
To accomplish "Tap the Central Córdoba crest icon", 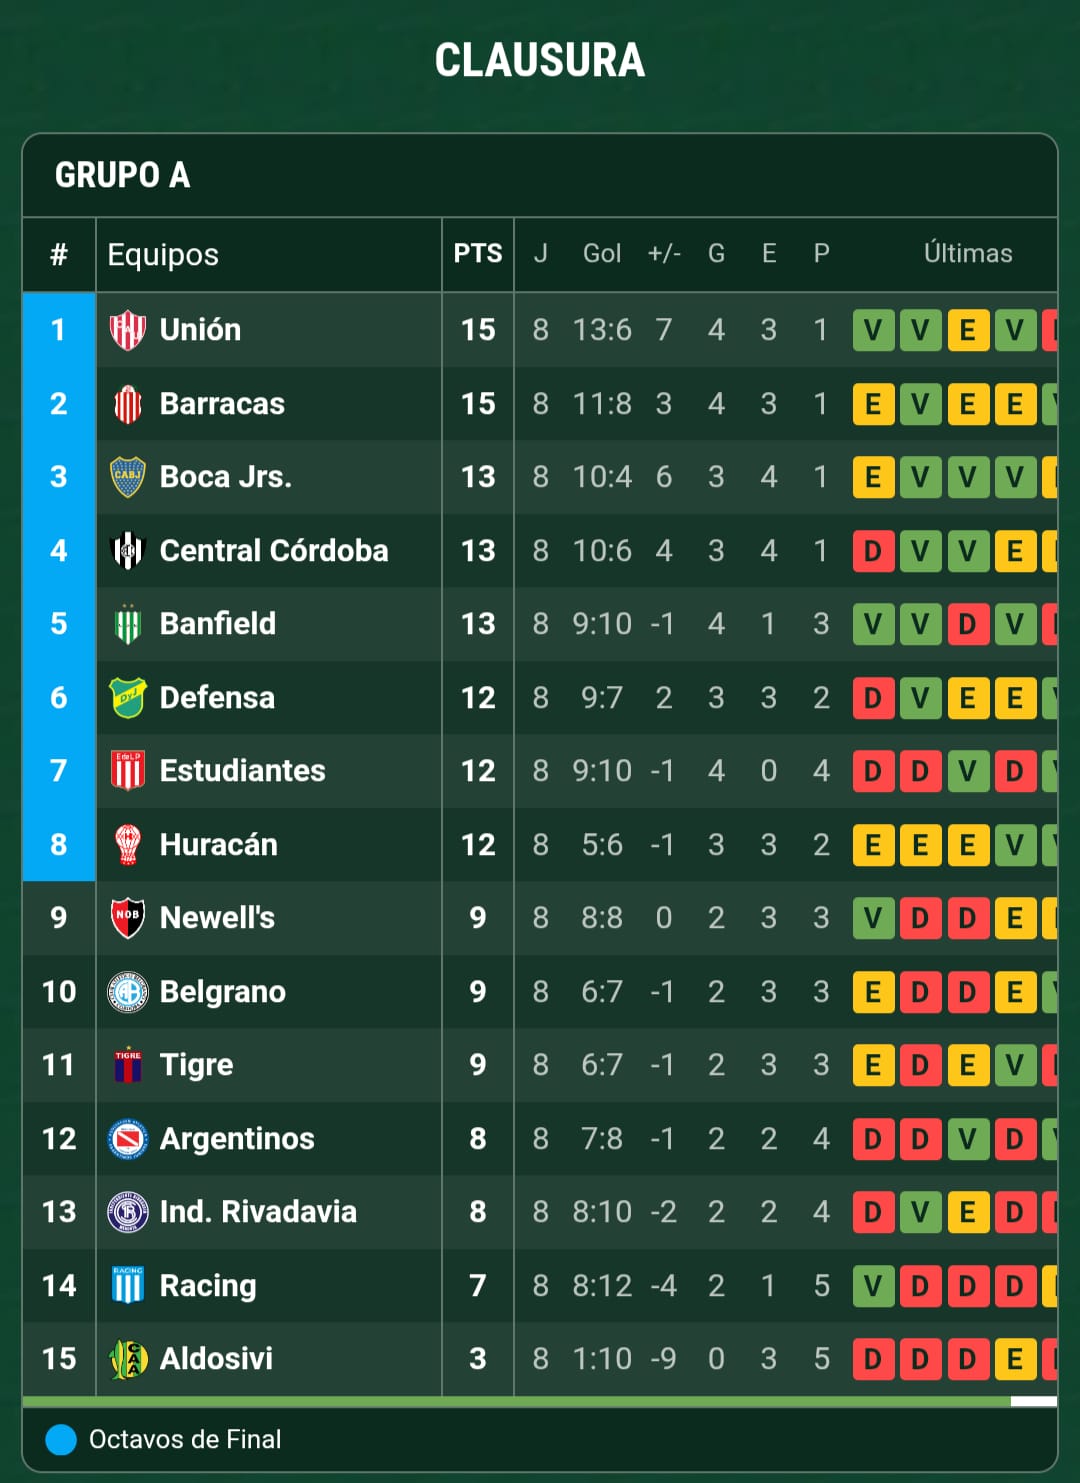I will [x=127, y=551].
